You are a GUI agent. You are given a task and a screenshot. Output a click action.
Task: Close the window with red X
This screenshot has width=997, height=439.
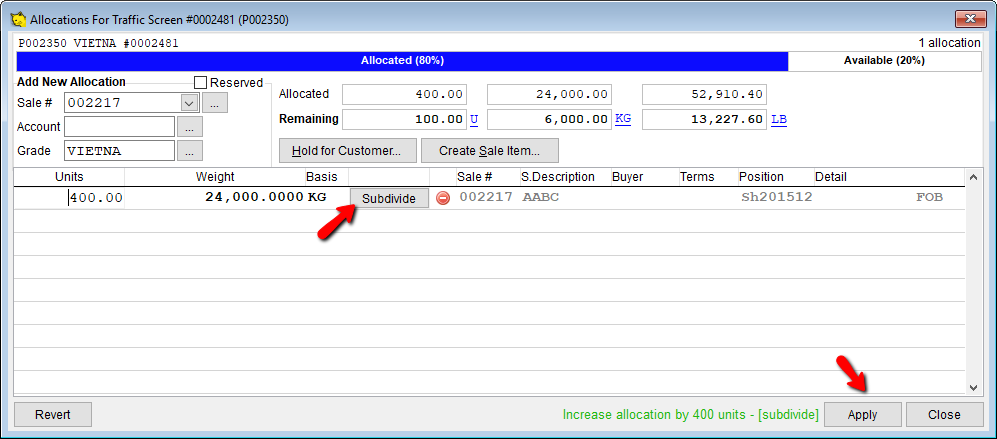pos(970,19)
